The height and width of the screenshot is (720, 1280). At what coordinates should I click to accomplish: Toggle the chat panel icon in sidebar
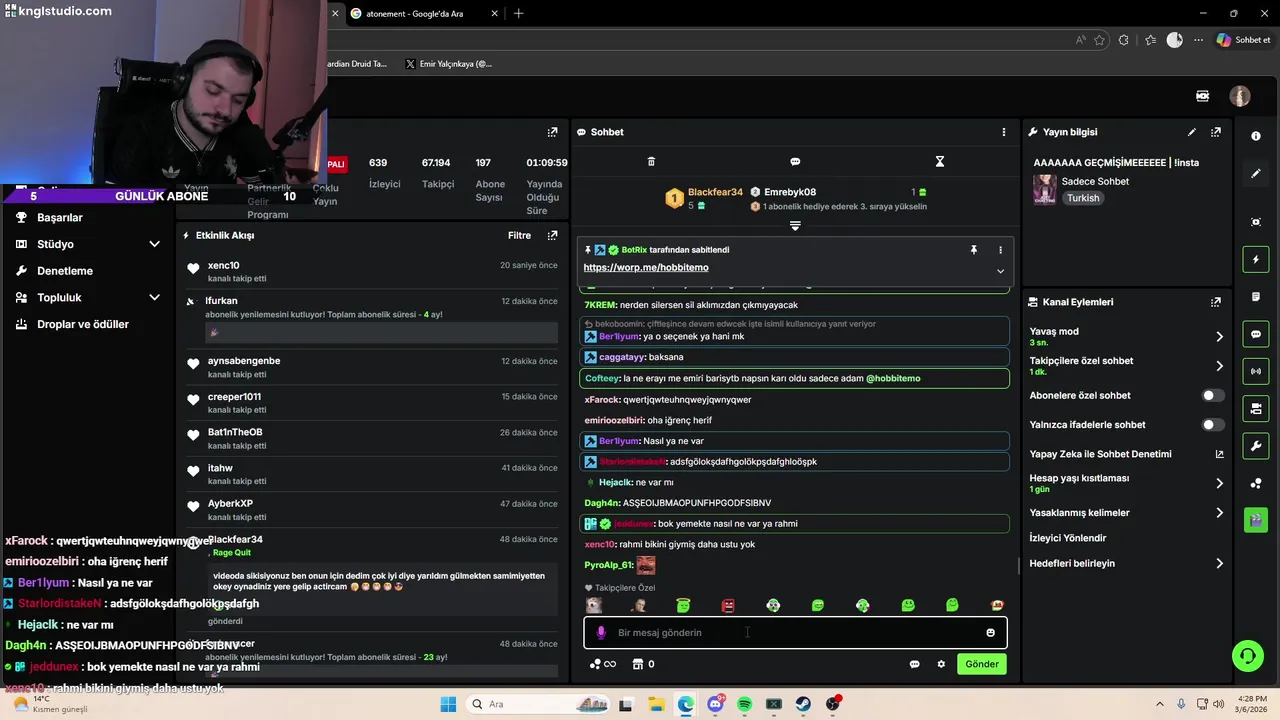tap(1256, 334)
